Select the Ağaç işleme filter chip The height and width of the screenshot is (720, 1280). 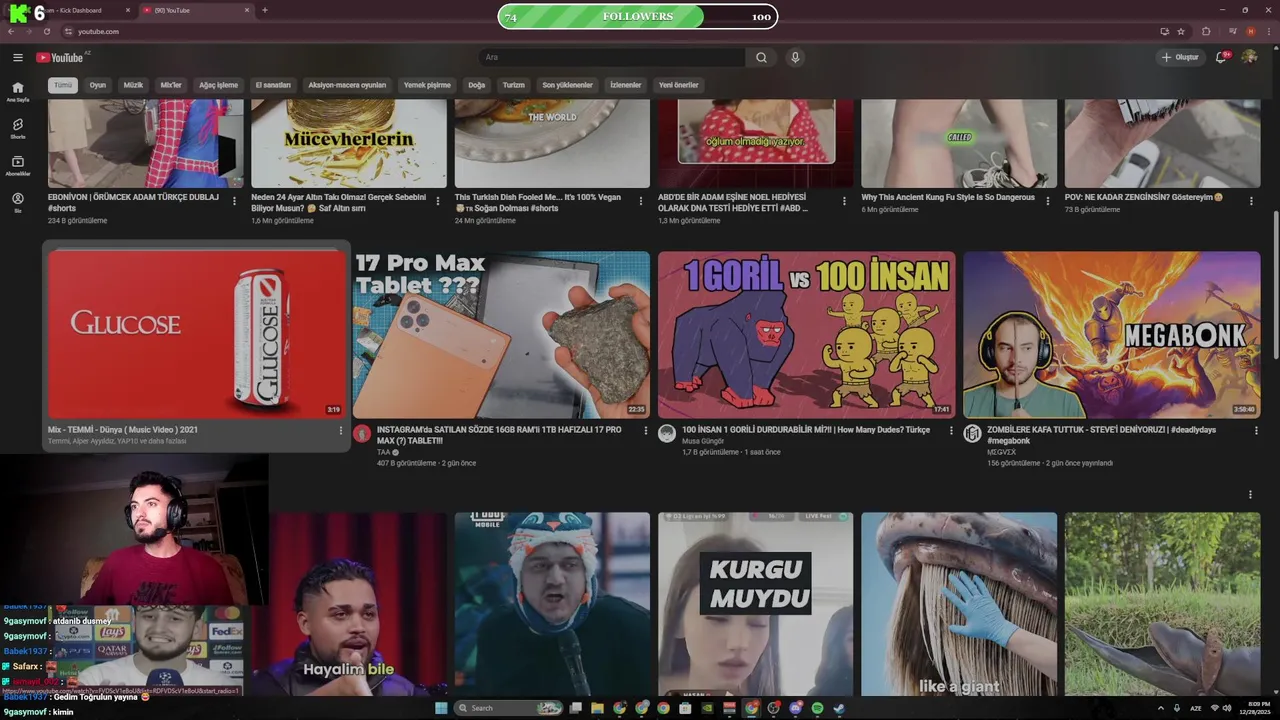point(218,85)
